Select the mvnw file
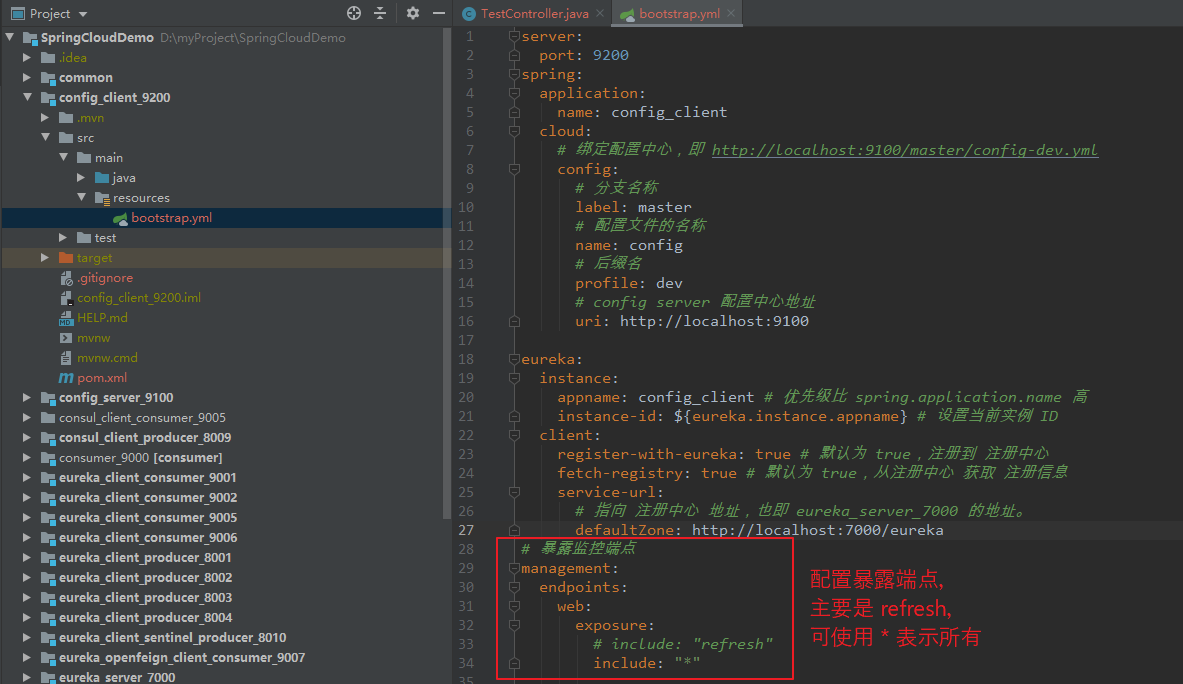Viewport: 1183px width, 684px height. (94, 338)
